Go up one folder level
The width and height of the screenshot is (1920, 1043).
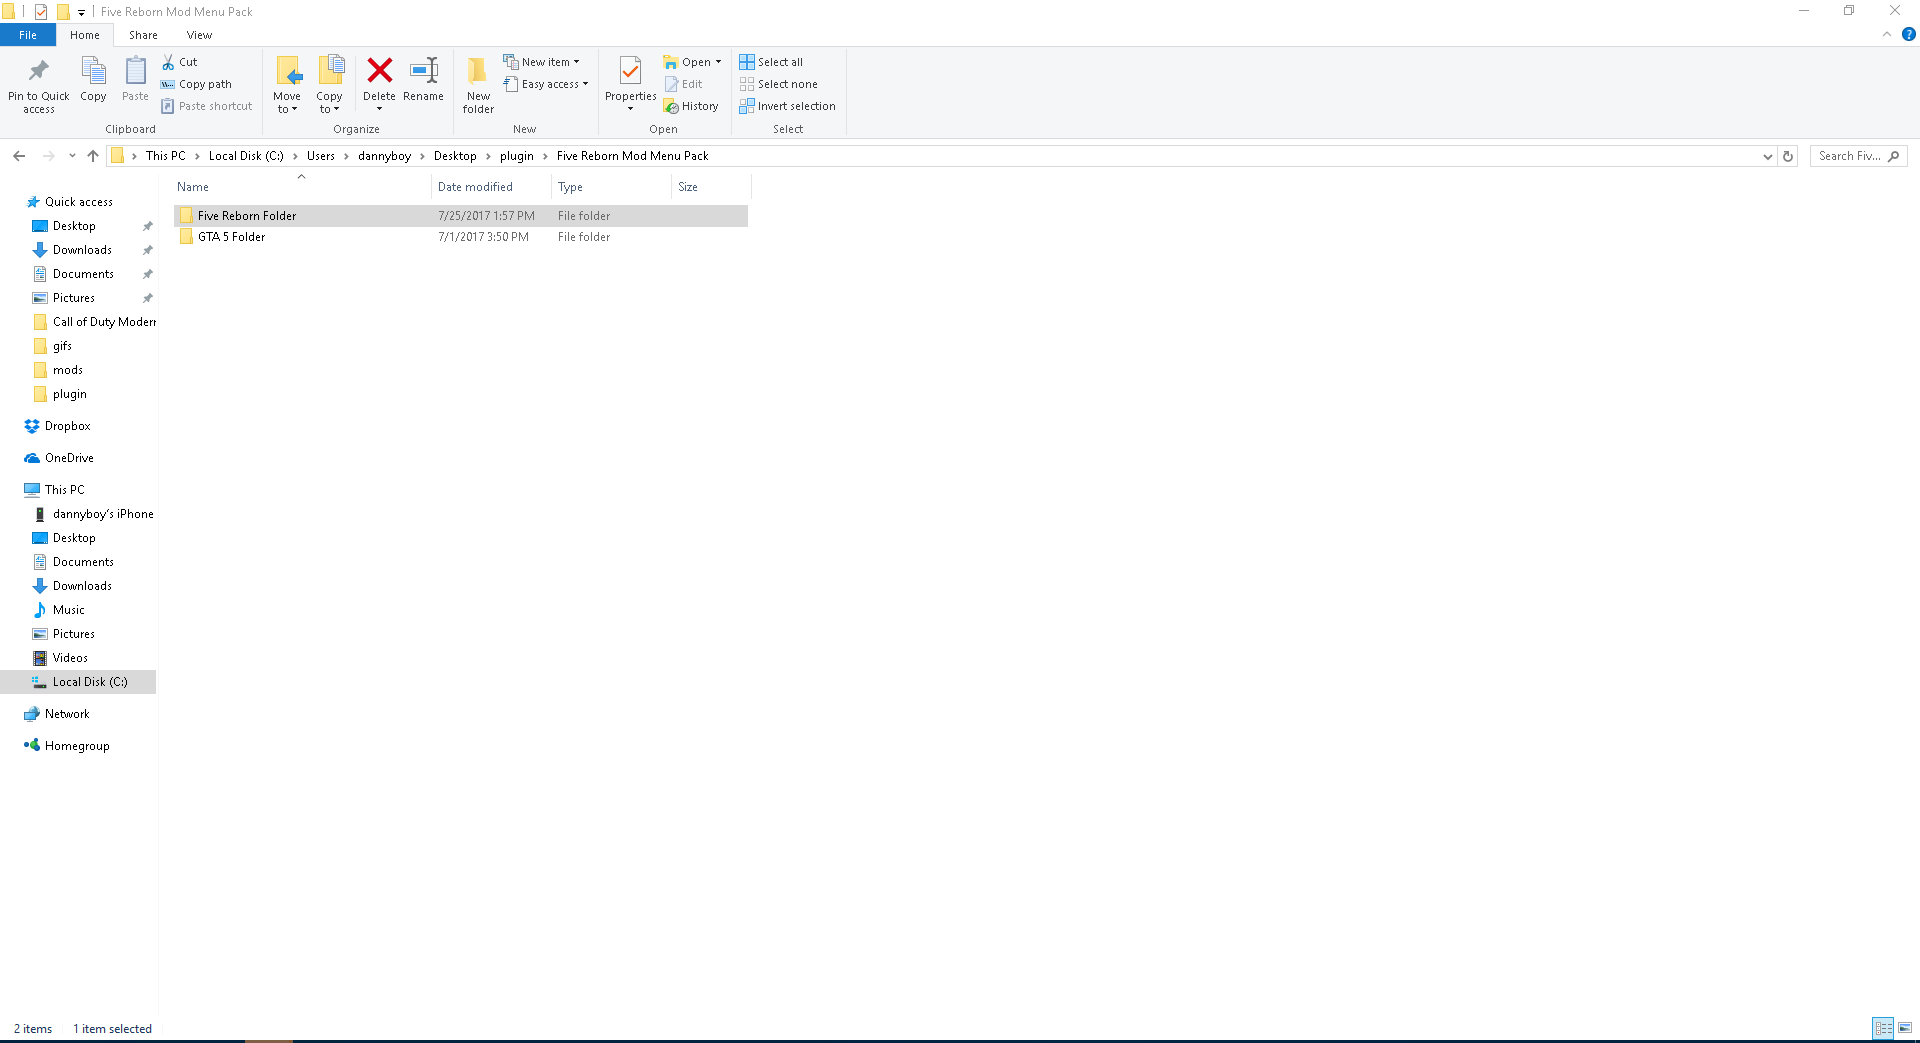tap(93, 156)
